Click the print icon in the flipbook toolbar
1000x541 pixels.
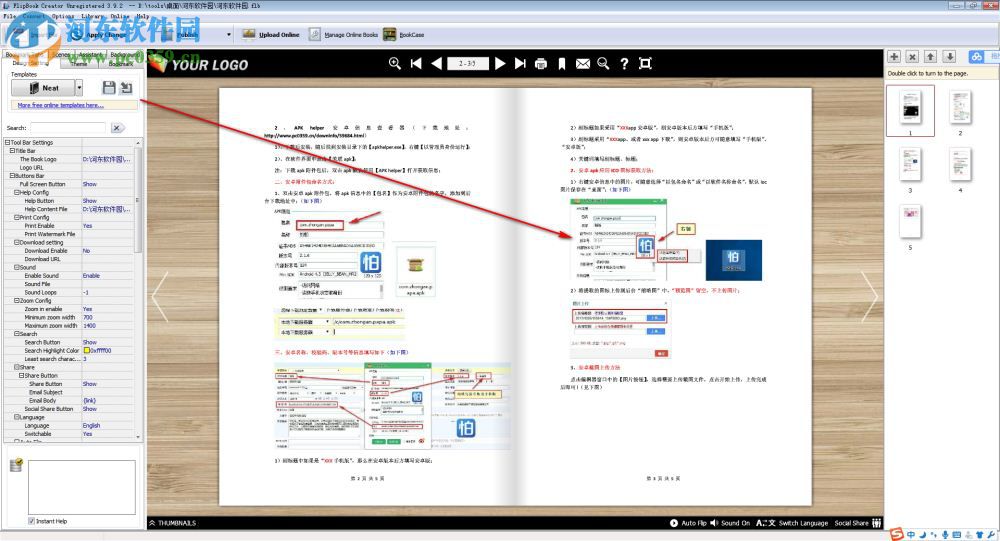[541, 63]
